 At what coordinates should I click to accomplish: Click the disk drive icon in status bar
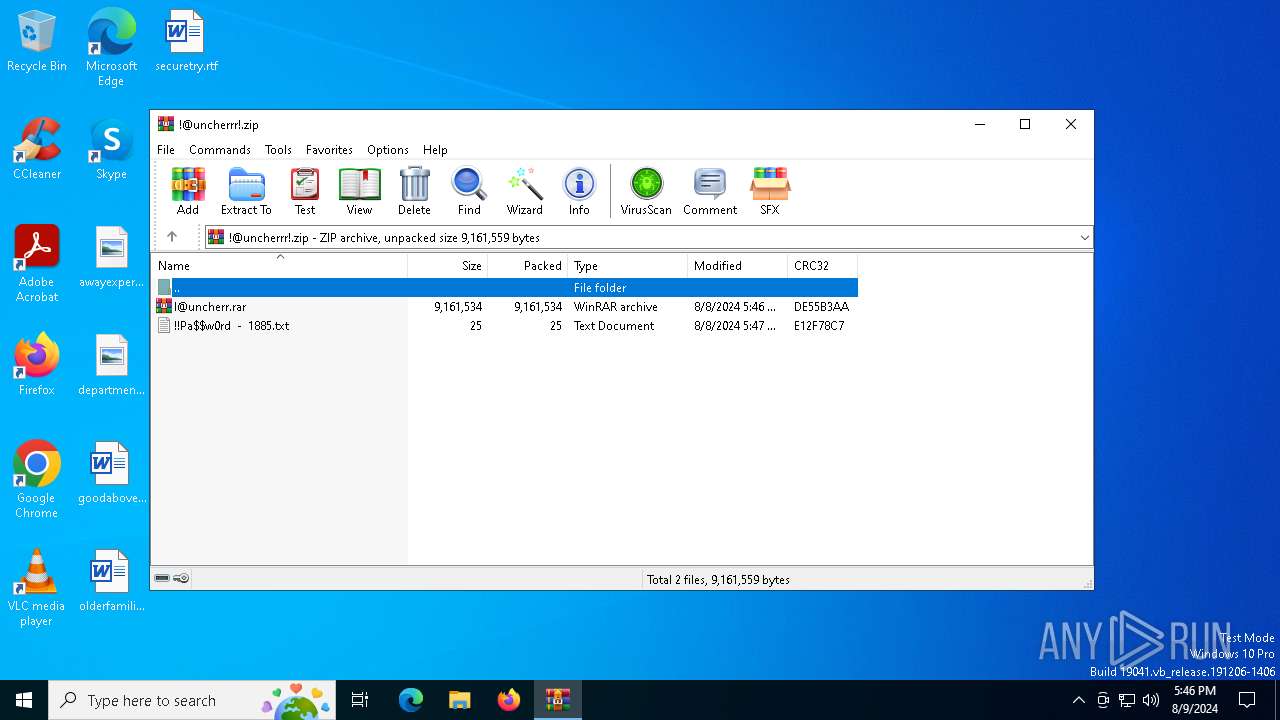162,578
